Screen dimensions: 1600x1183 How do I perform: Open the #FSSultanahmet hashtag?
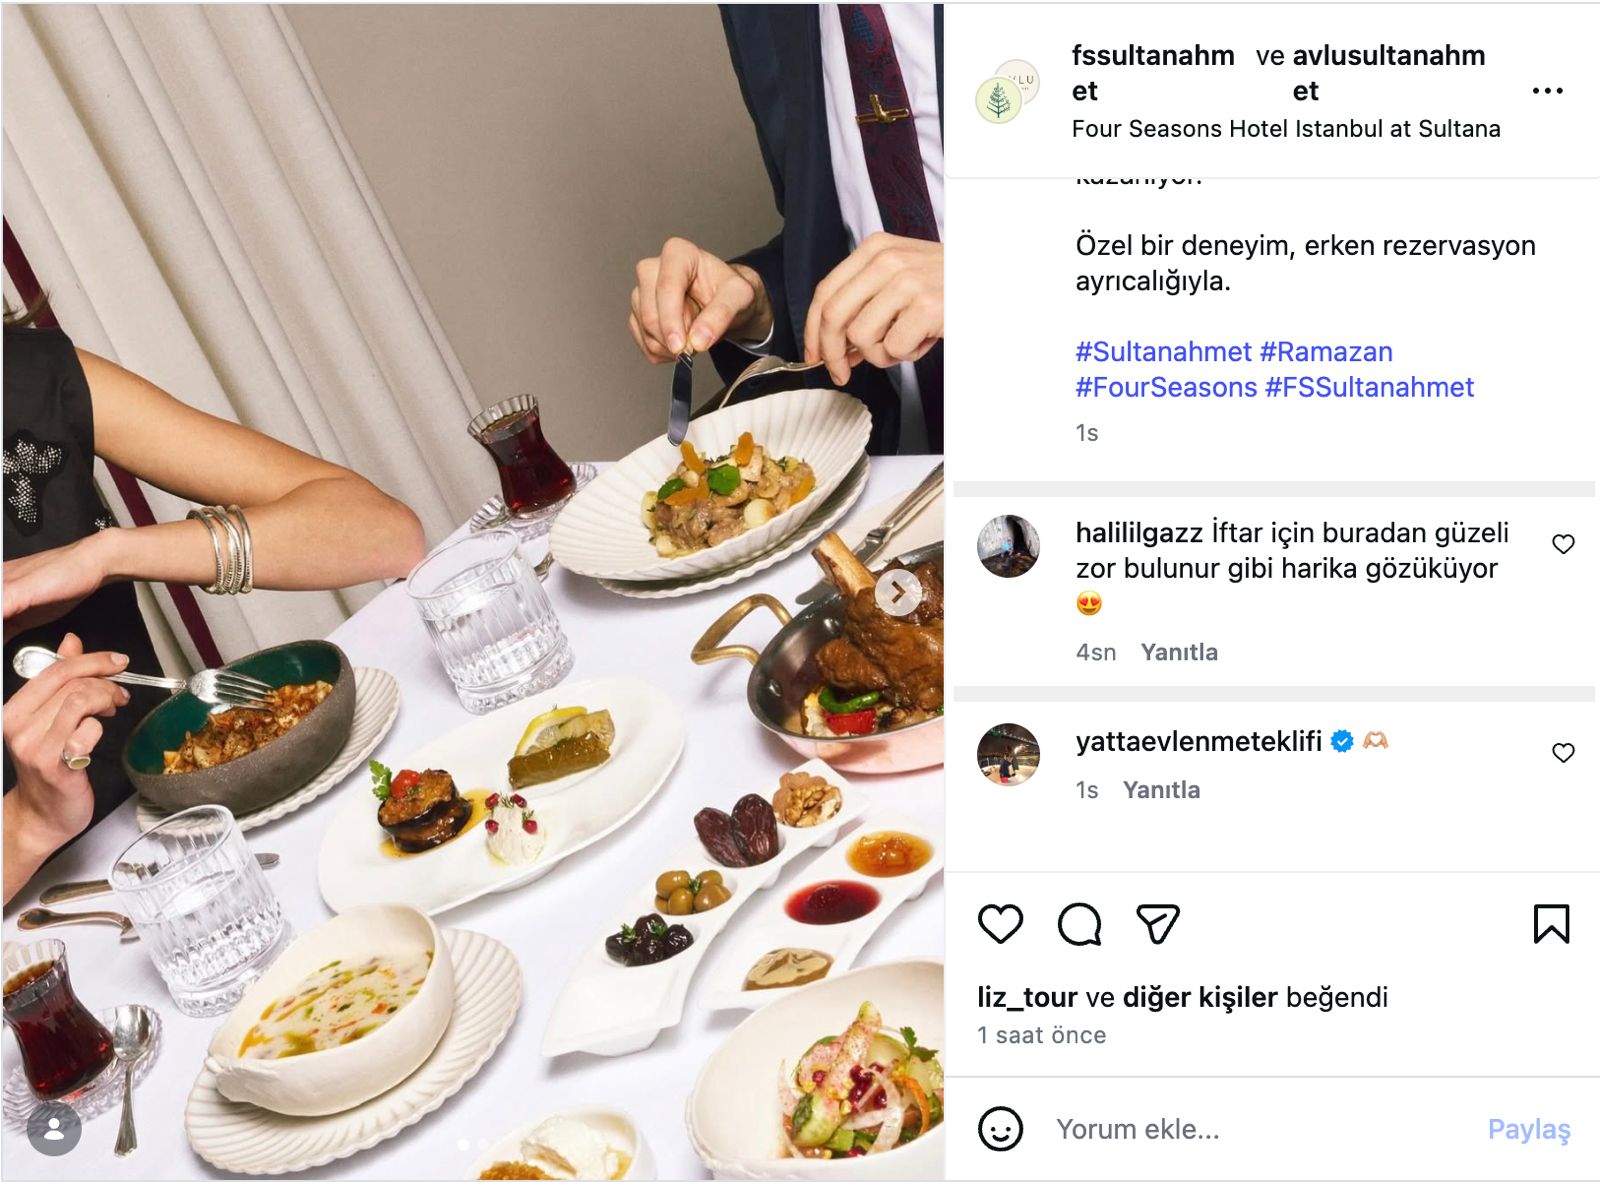(1369, 387)
